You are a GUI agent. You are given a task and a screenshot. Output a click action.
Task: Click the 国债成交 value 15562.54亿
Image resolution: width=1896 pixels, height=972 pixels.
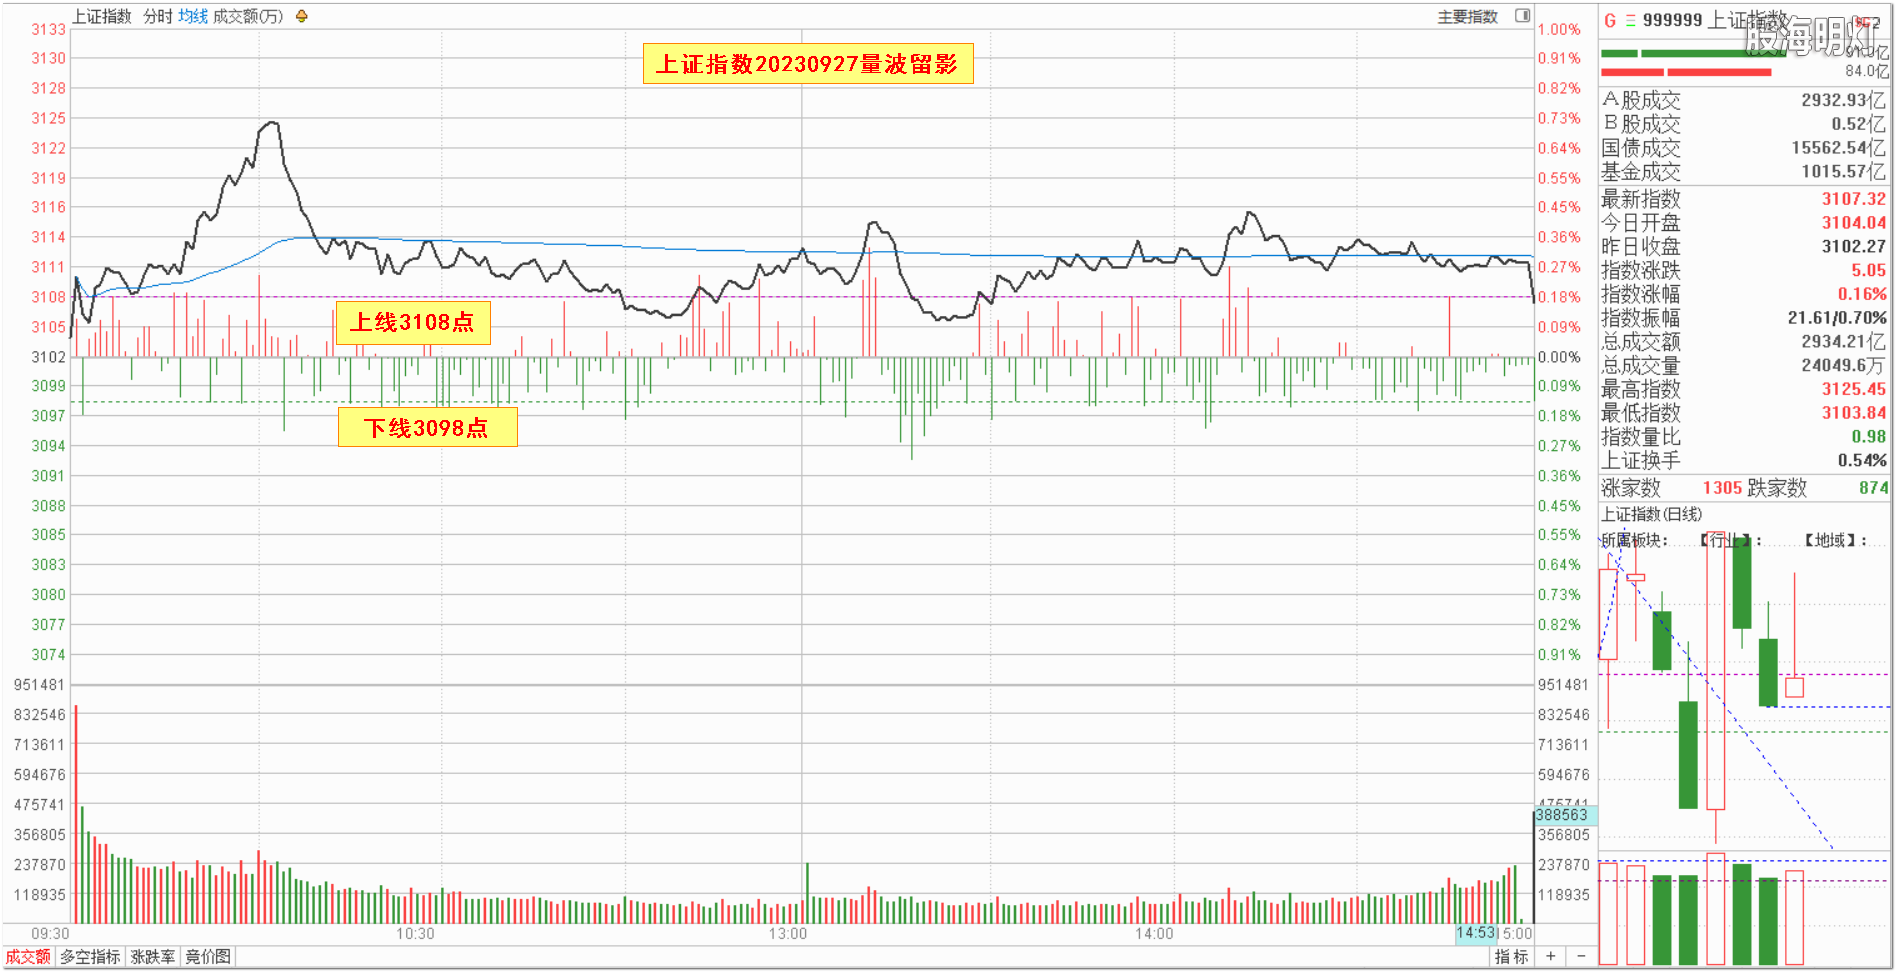1838,148
